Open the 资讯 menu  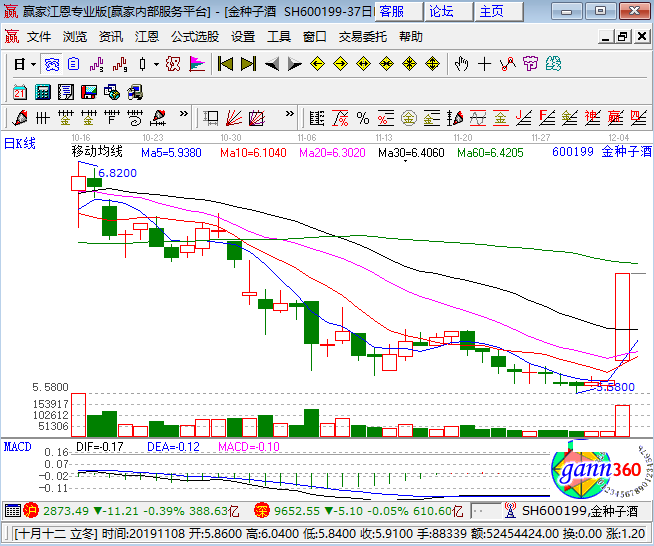(111, 37)
